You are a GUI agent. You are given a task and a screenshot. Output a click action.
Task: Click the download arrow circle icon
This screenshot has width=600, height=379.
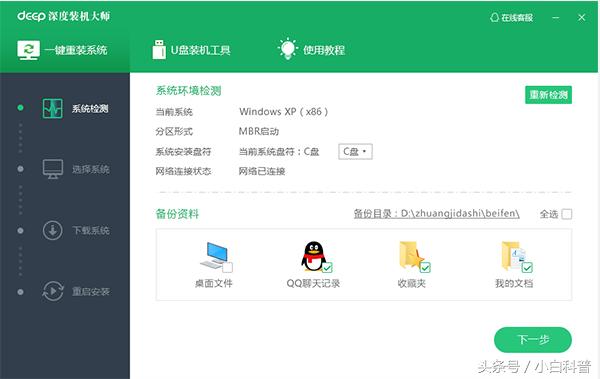pos(52,230)
